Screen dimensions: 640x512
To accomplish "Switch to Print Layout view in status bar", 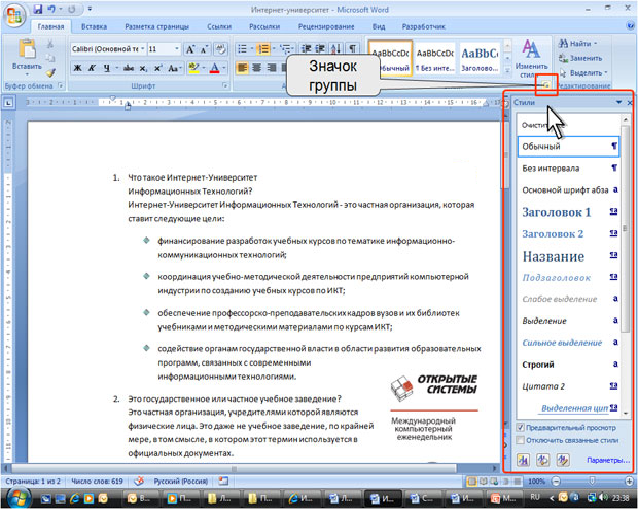I will (x=472, y=481).
